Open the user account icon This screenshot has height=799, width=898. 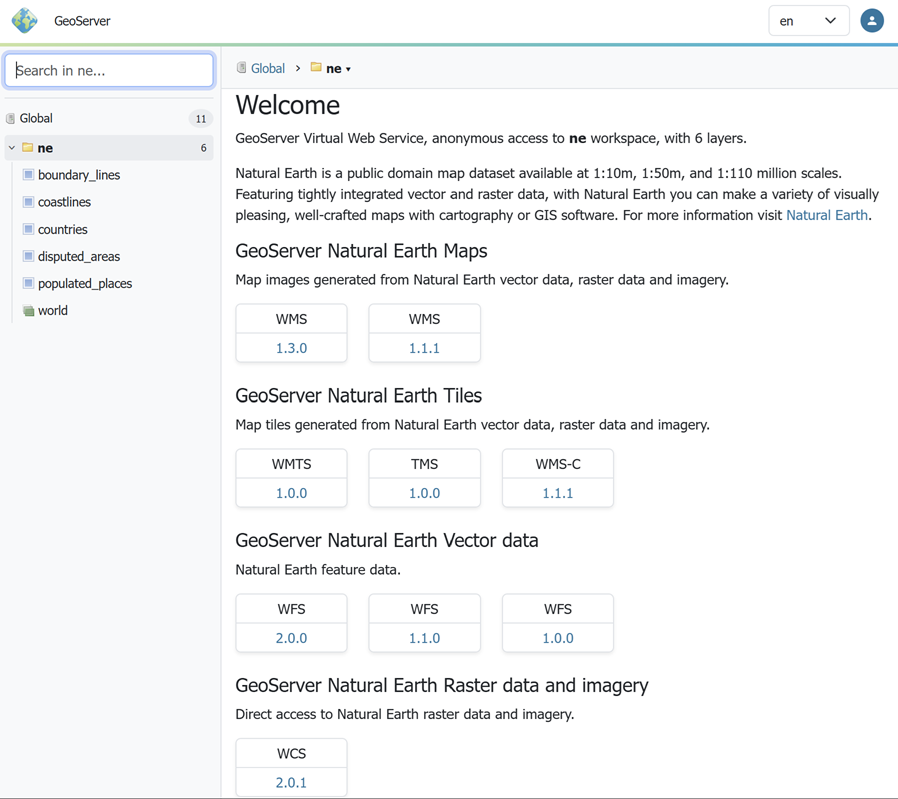[871, 21]
